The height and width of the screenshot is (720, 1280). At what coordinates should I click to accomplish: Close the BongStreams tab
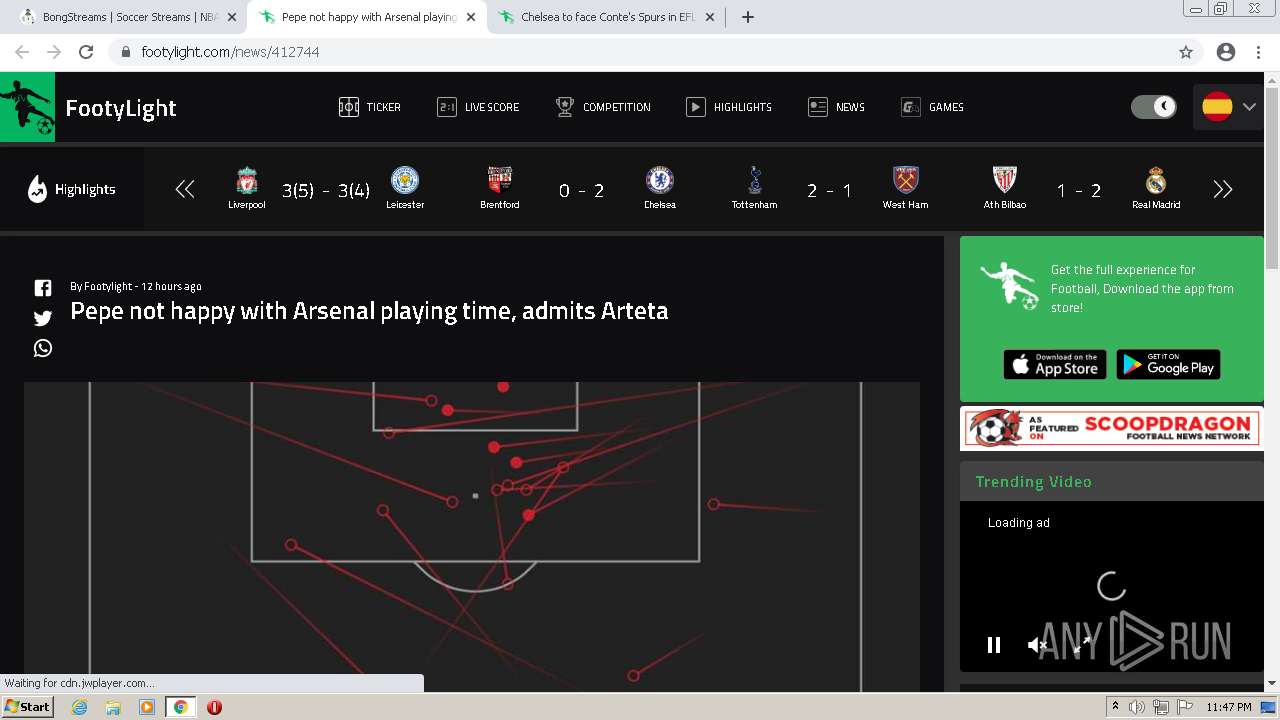tap(232, 17)
